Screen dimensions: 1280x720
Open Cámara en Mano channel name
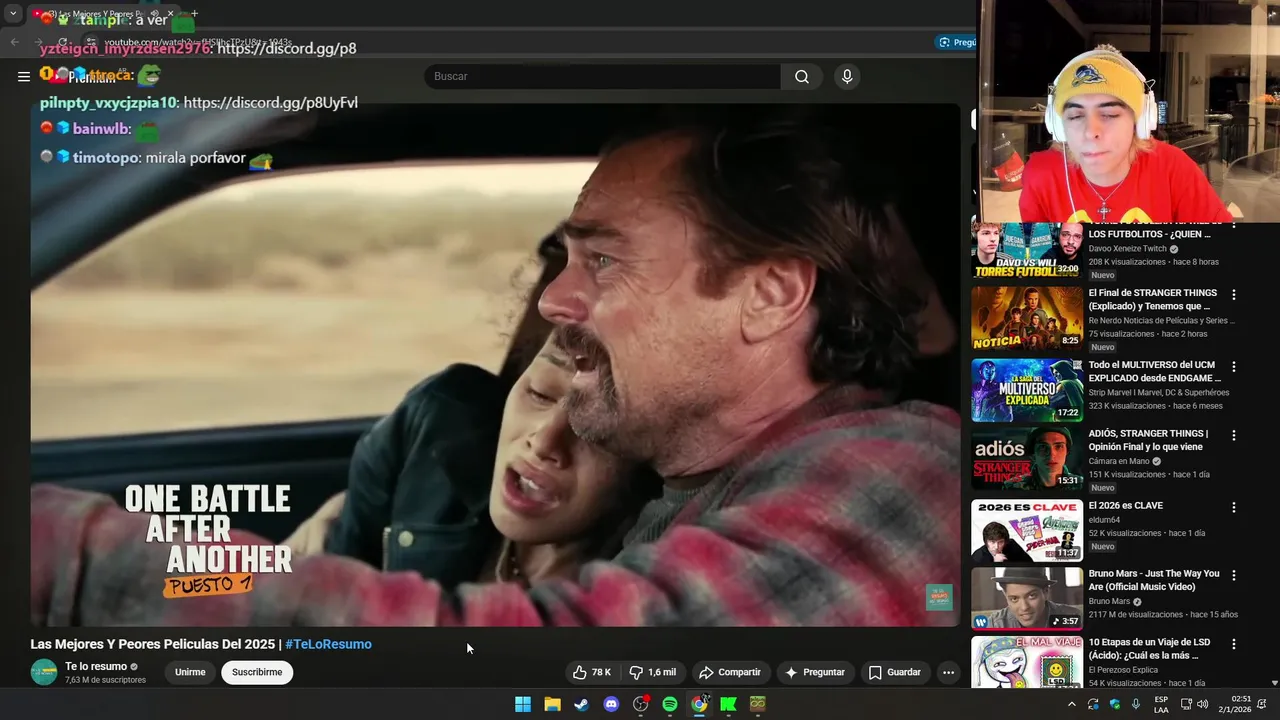click(1119, 461)
